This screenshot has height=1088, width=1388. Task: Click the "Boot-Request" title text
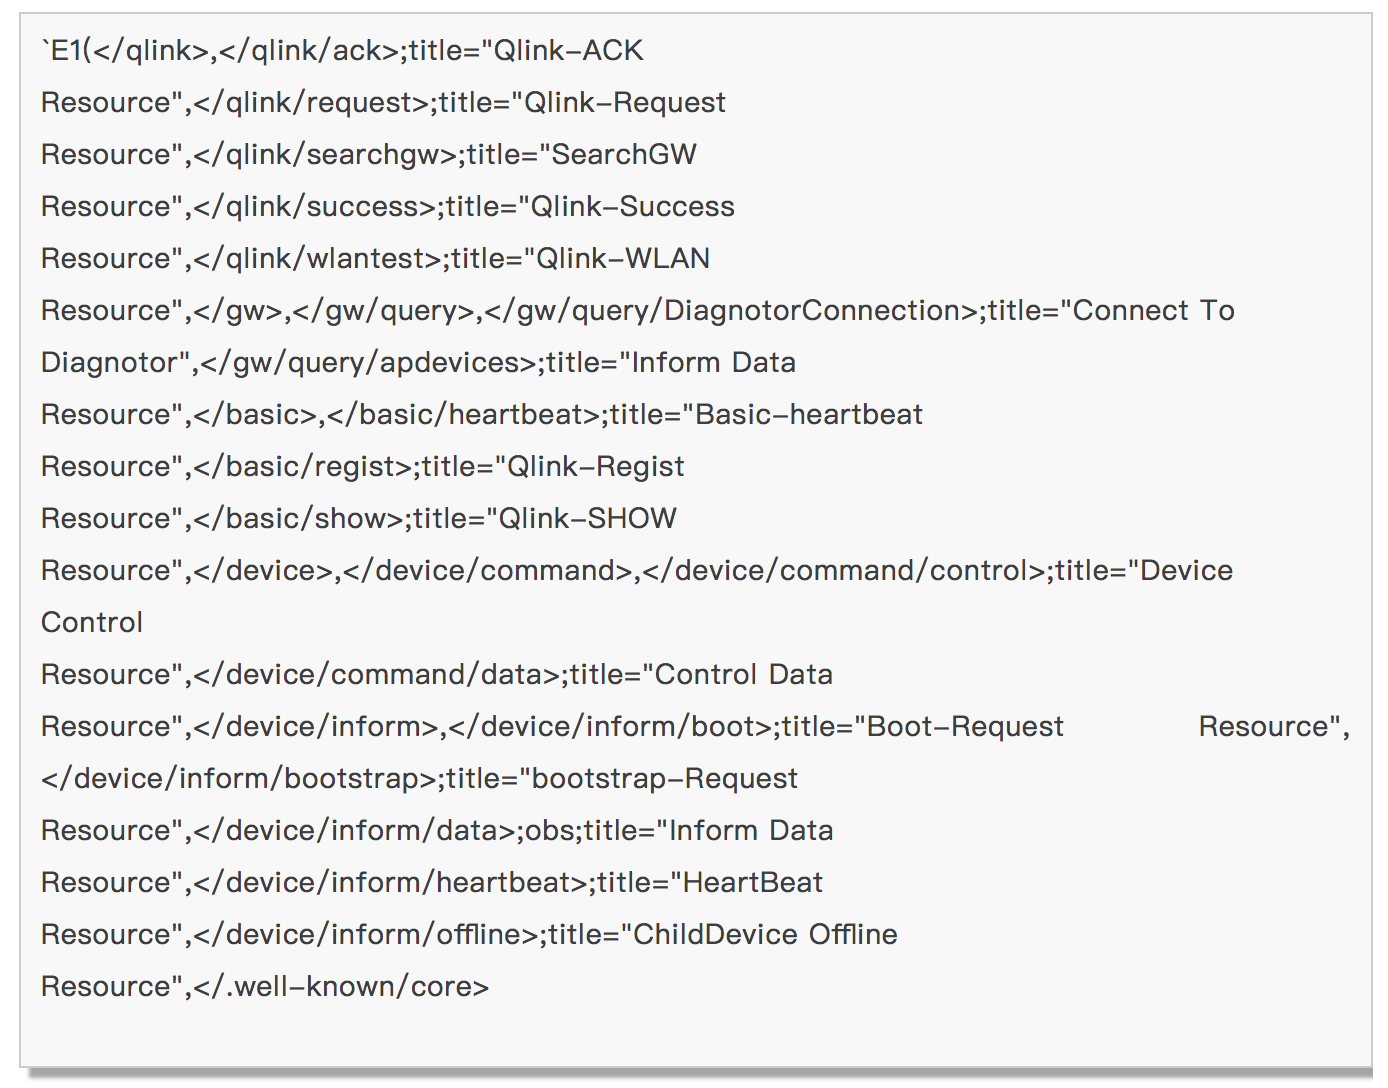coord(965,726)
